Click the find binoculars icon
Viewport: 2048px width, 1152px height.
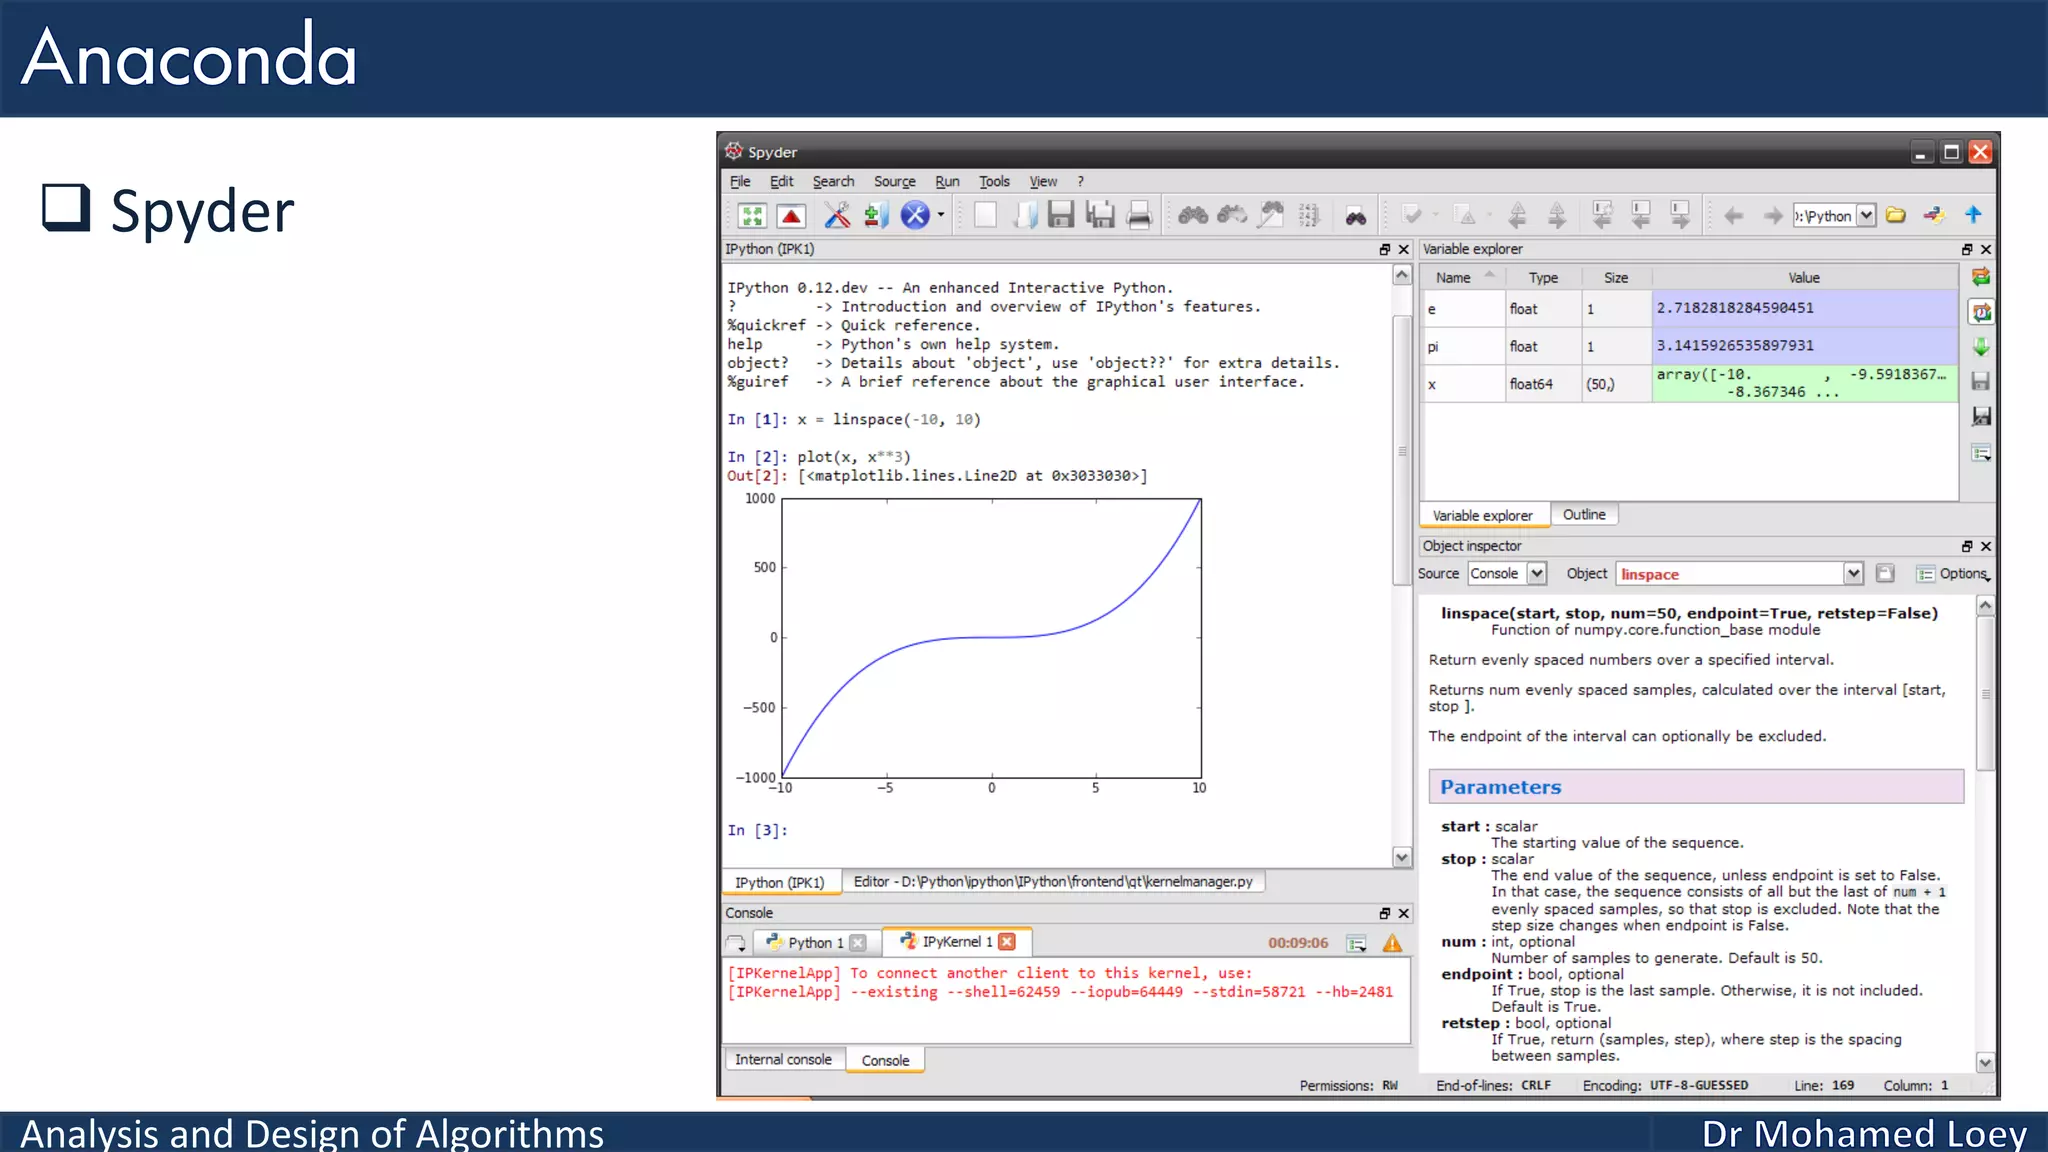point(1192,215)
